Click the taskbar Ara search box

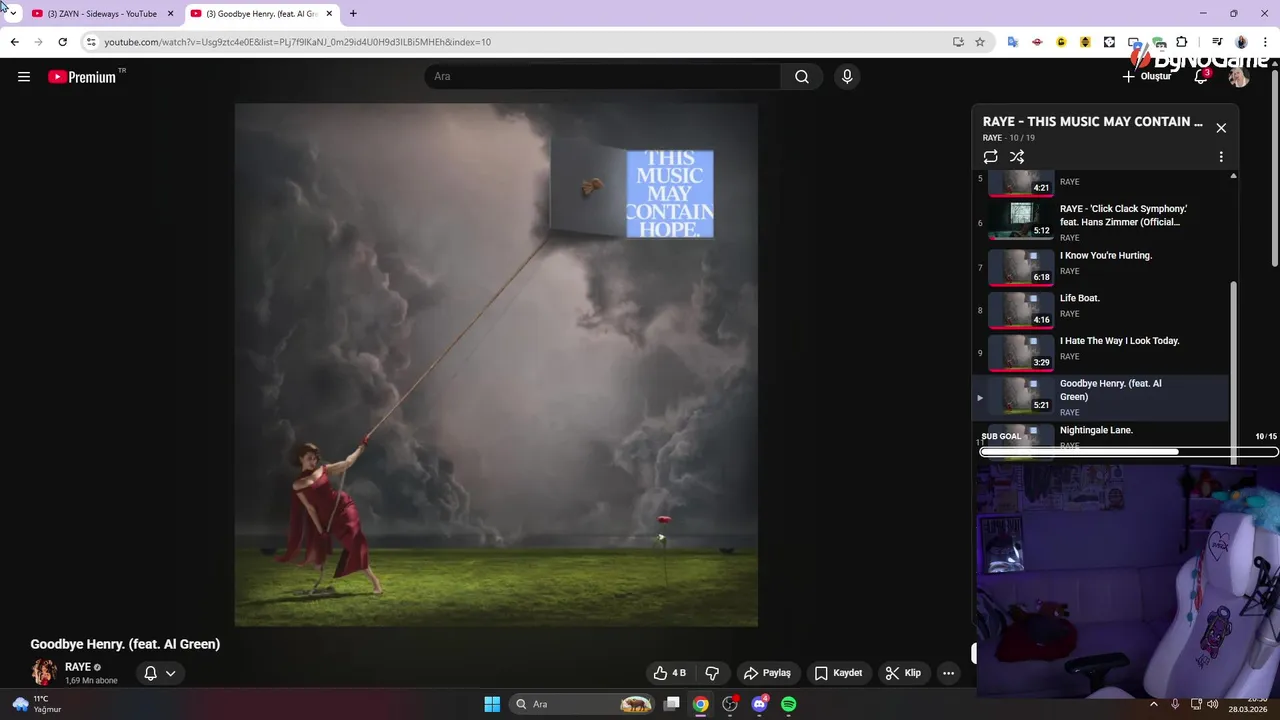[x=582, y=704]
